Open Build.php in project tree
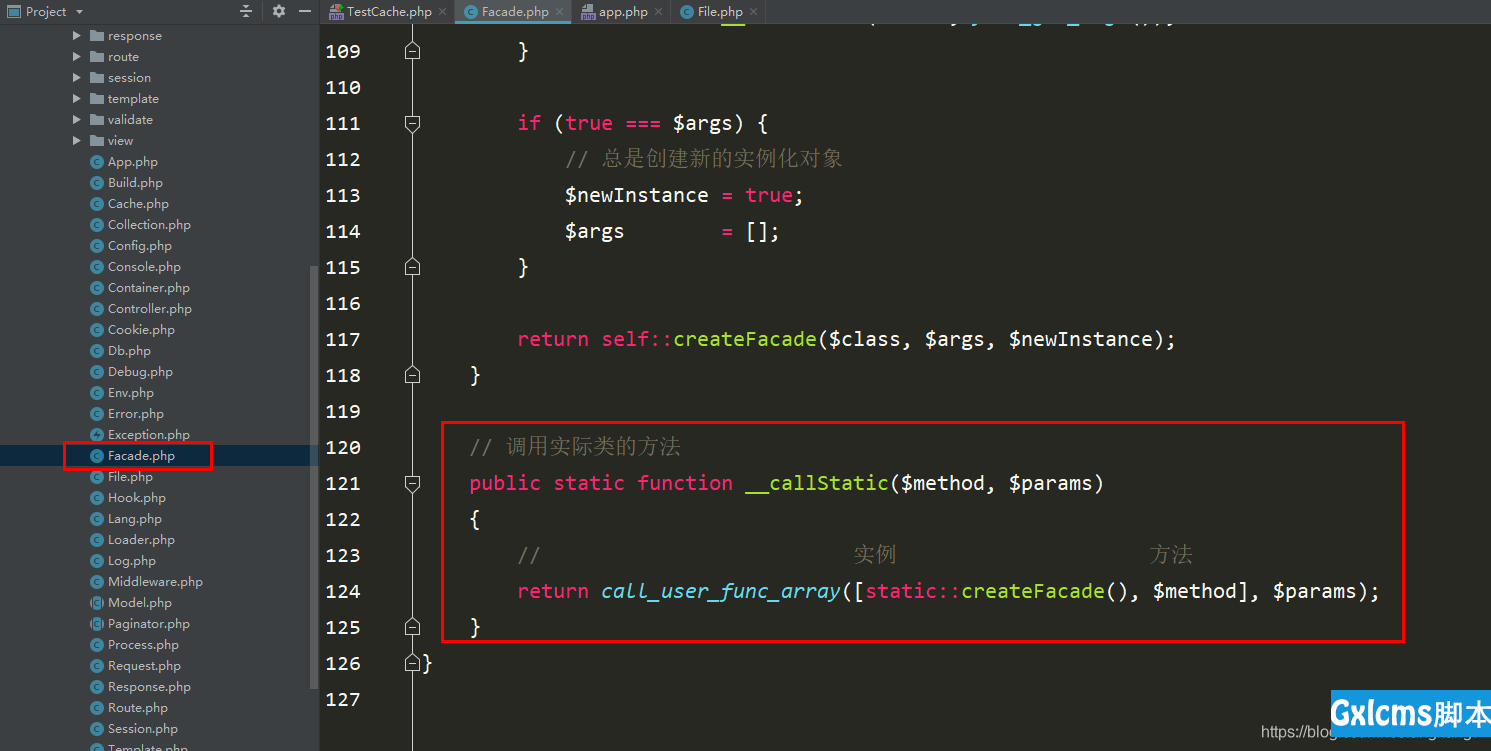Image resolution: width=1491 pixels, height=751 pixels. click(x=135, y=183)
